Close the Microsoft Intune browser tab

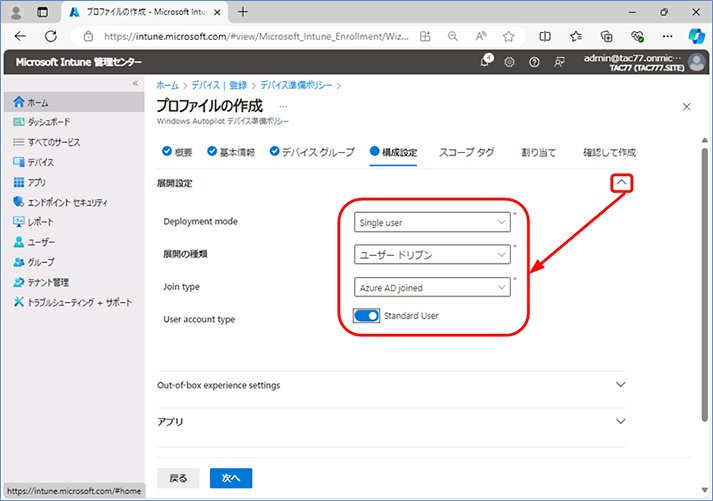coord(217,12)
